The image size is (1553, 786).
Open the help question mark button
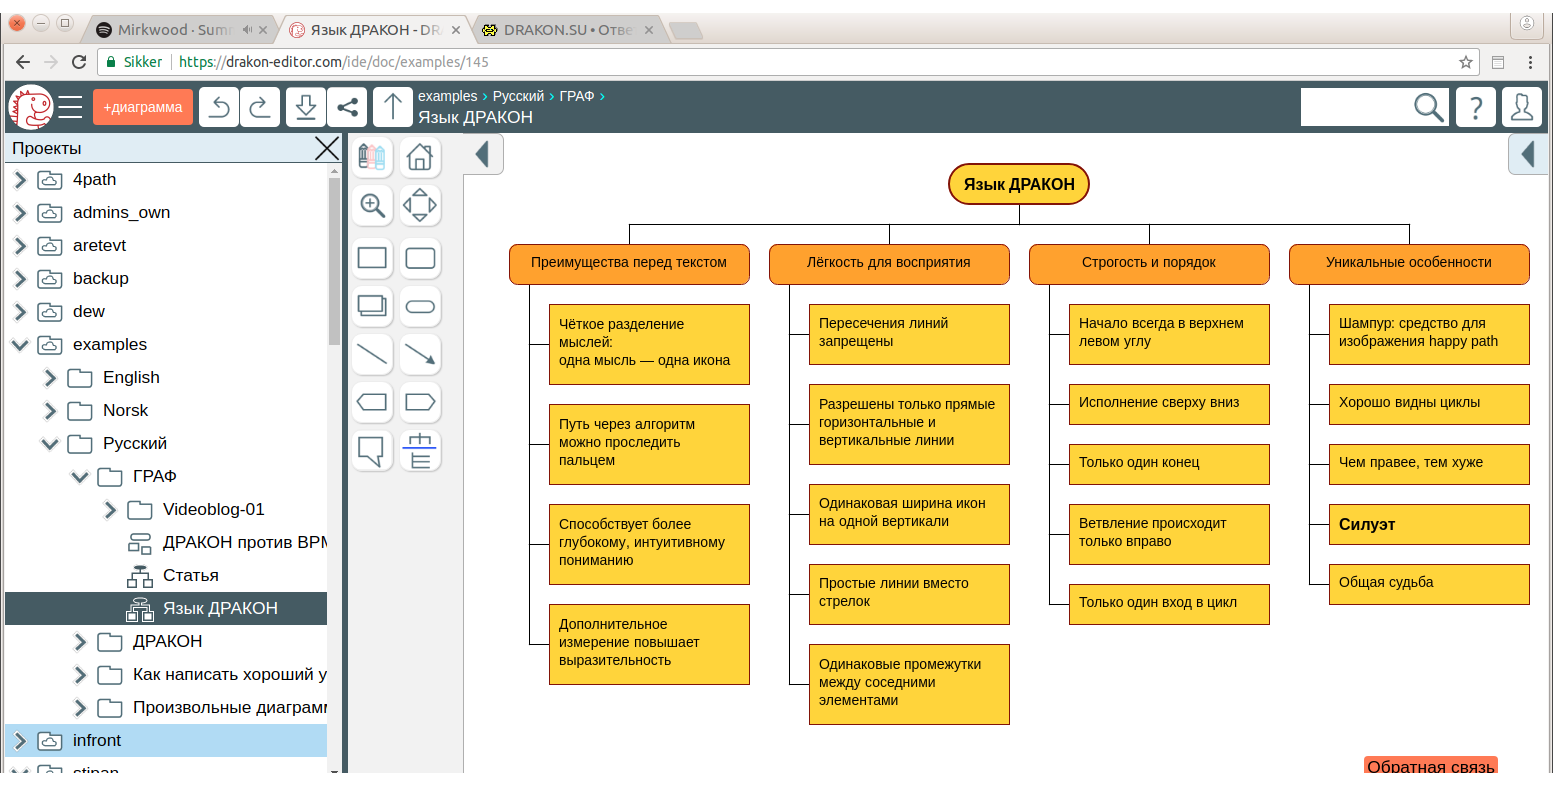(1475, 107)
